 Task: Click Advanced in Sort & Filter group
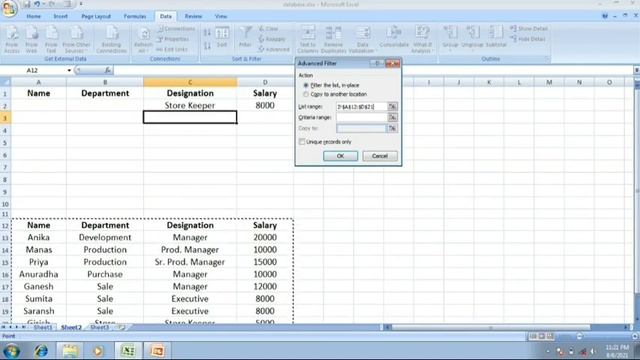274,49
